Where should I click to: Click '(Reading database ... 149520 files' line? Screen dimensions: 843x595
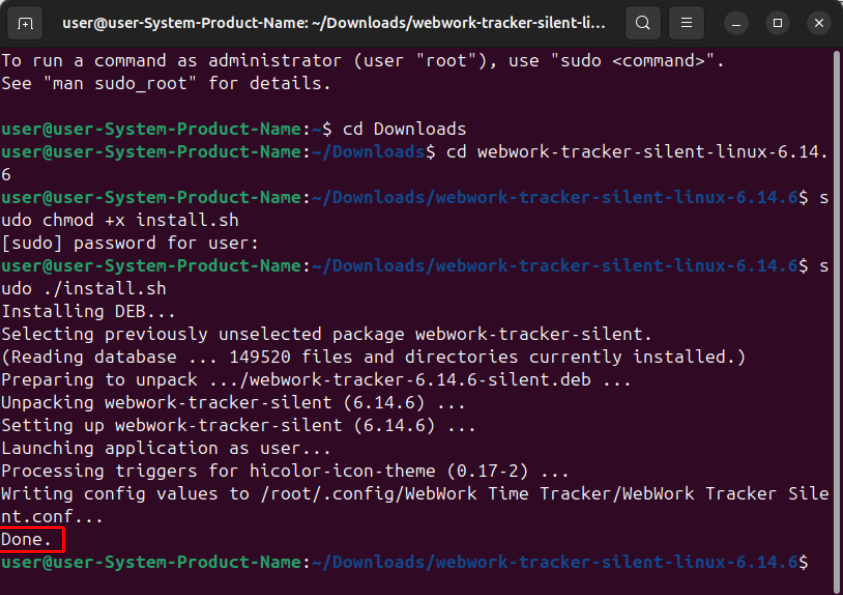pyautogui.click(x=374, y=357)
